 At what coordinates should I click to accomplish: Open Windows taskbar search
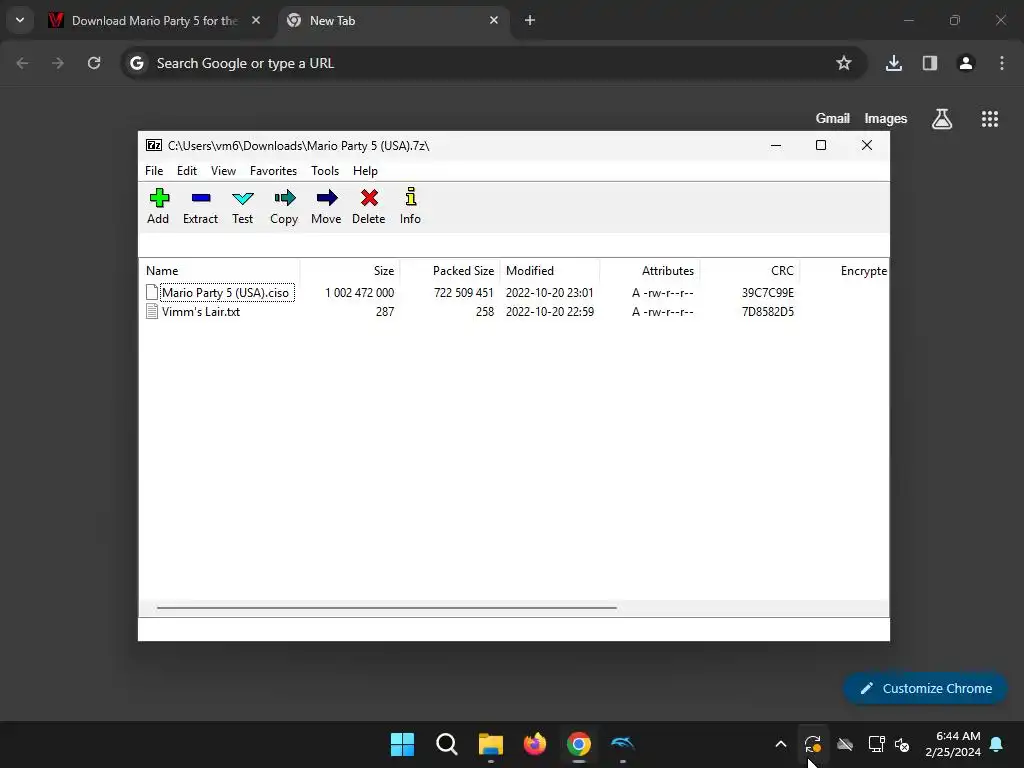pos(447,744)
